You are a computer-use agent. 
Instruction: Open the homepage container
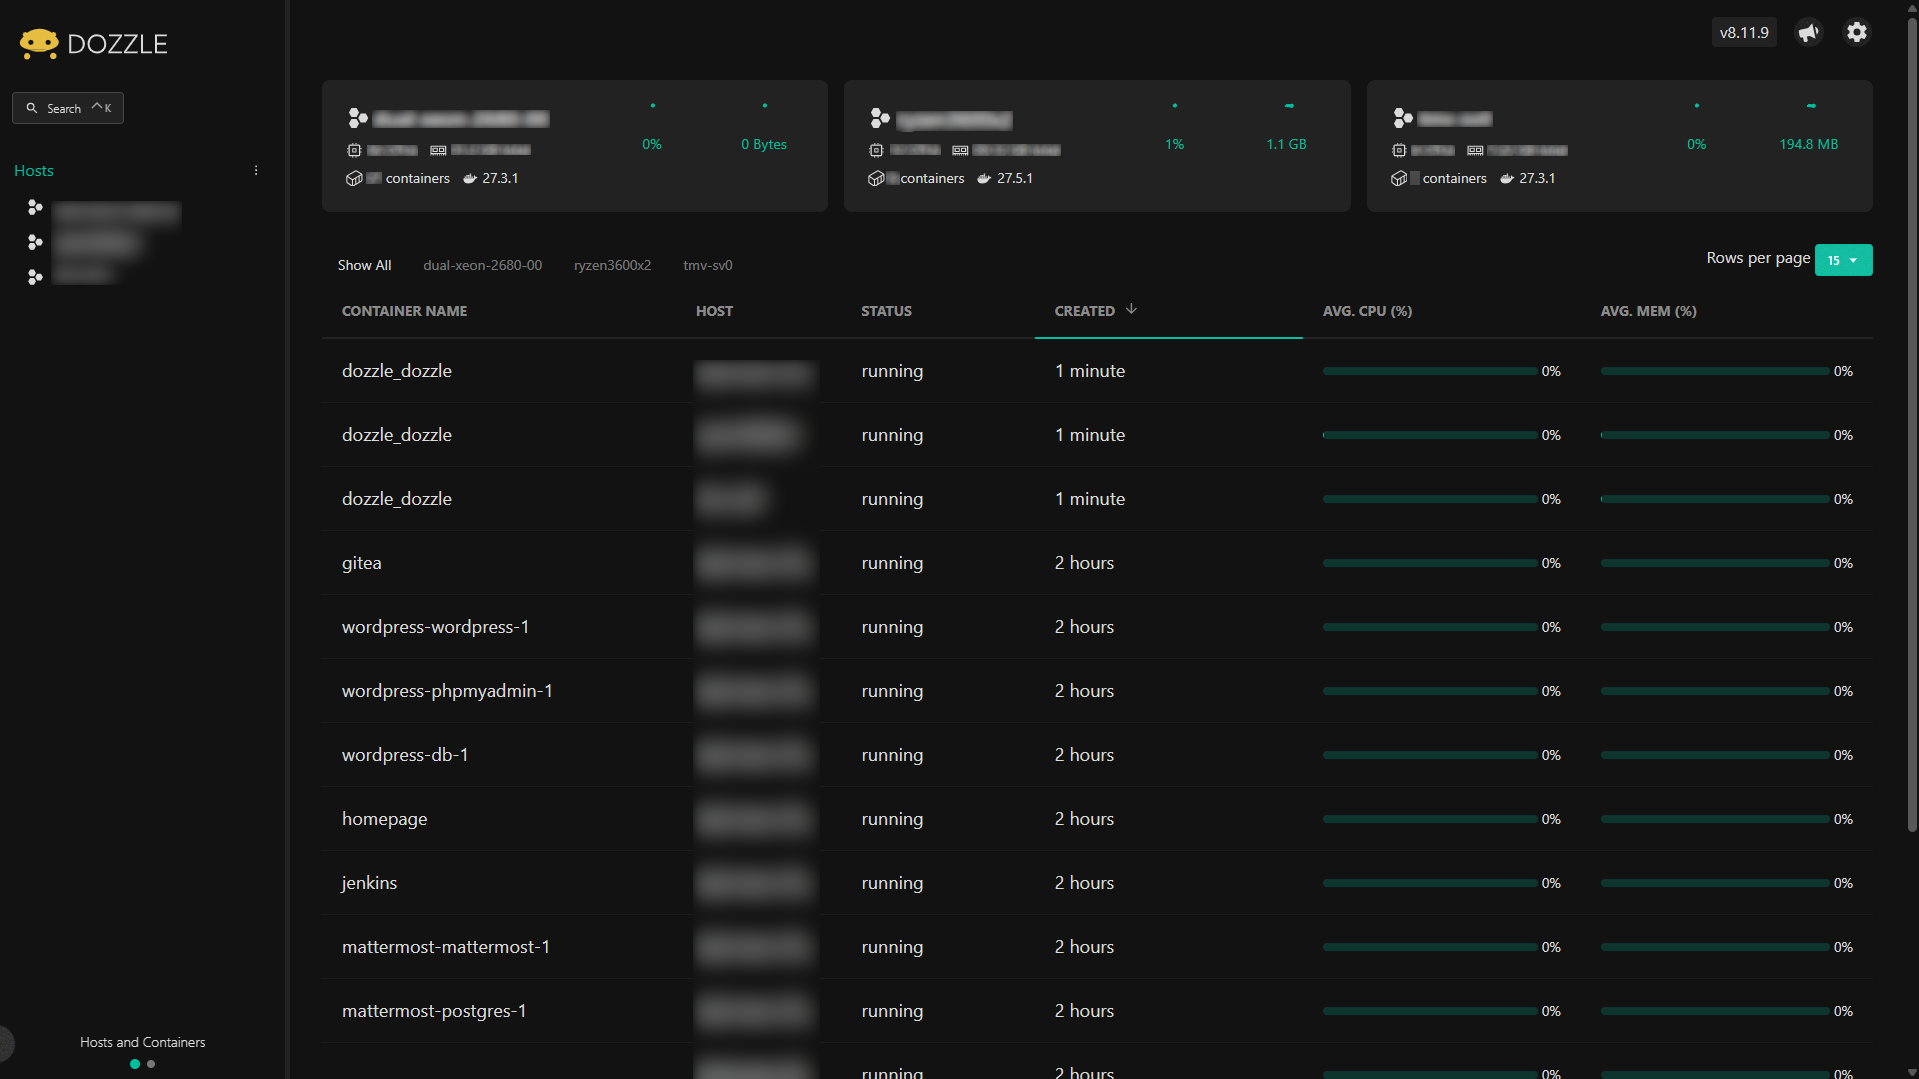pyautogui.click(x=384, y=819)
